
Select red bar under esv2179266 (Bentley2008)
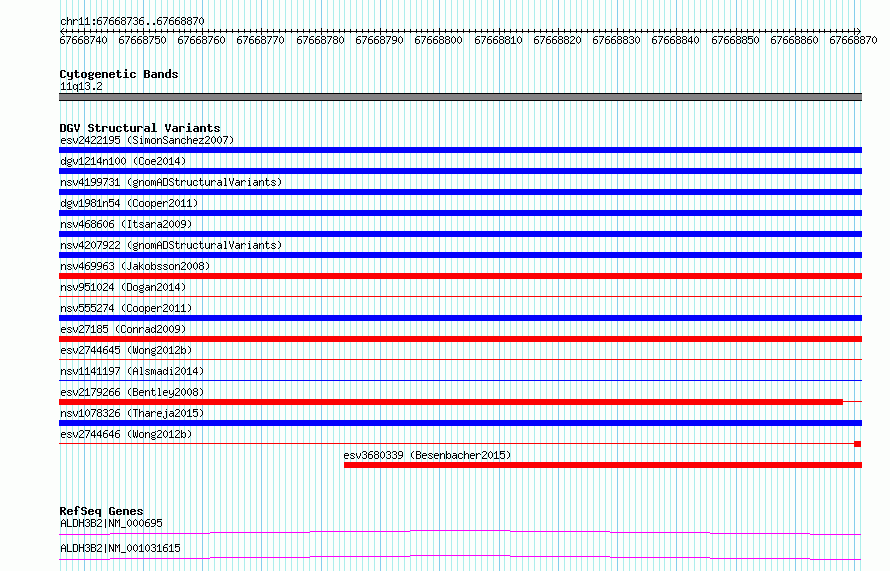451,402
